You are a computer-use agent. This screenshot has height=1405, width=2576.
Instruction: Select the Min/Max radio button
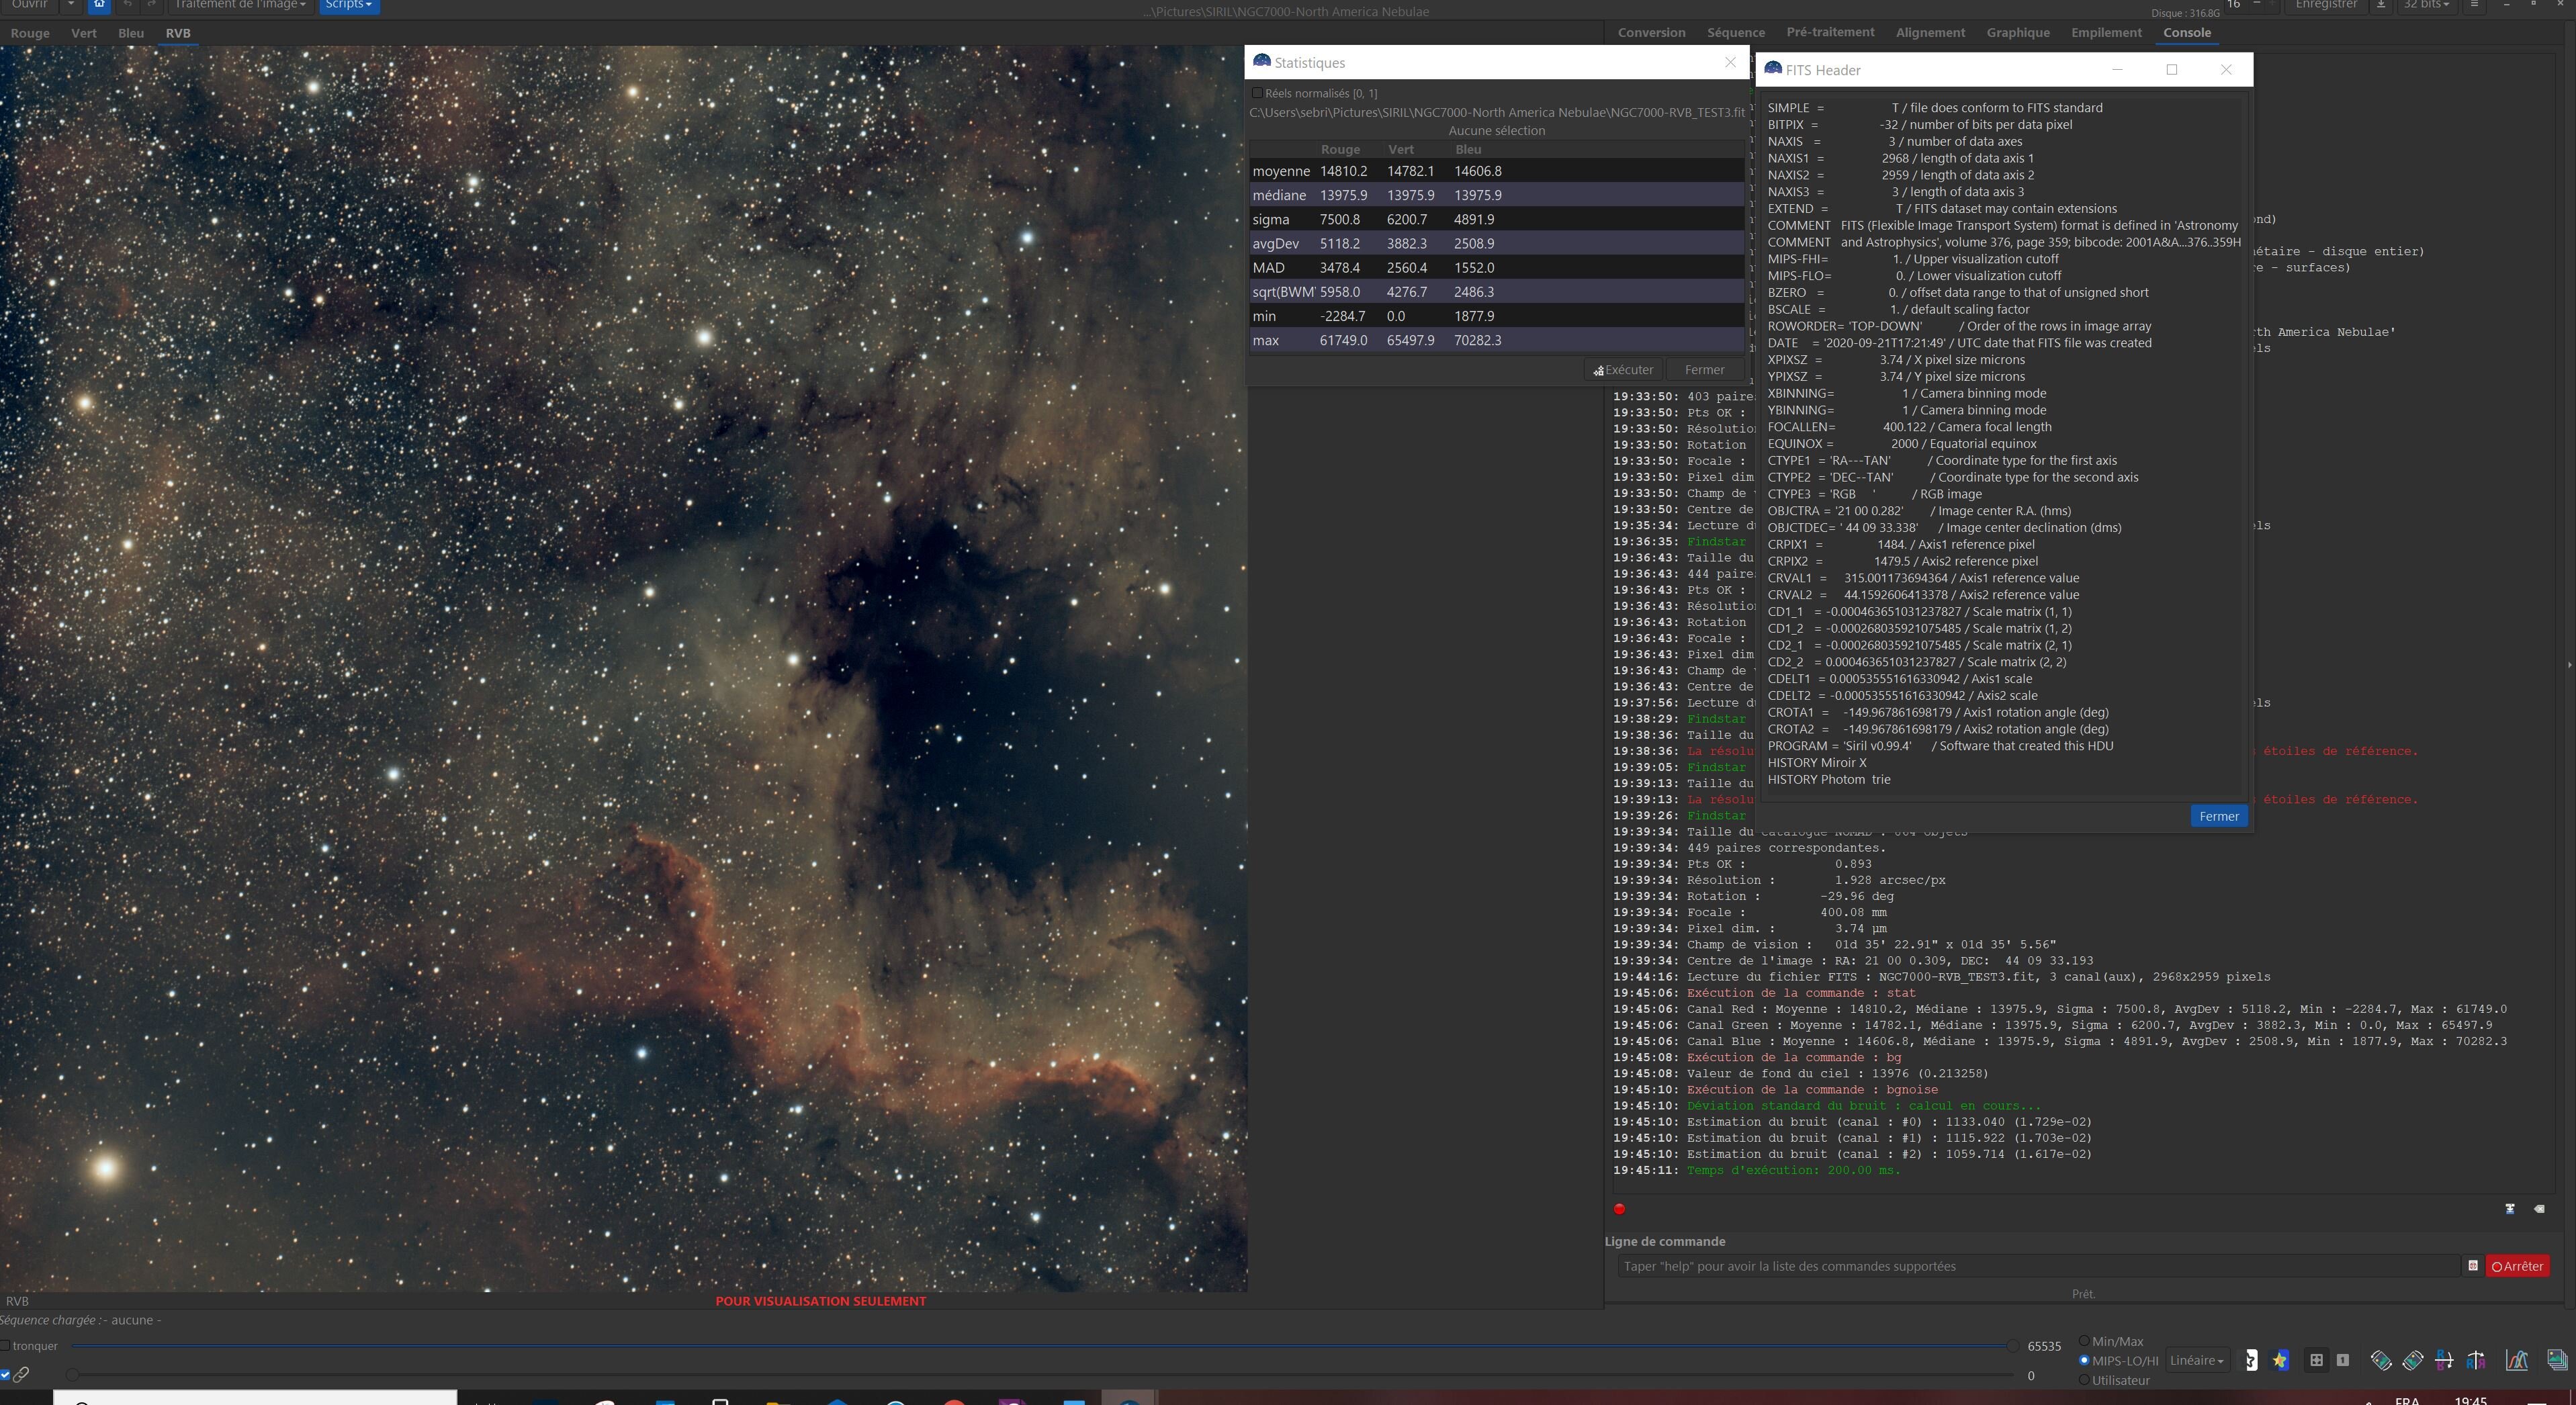pos(2085,1341)
